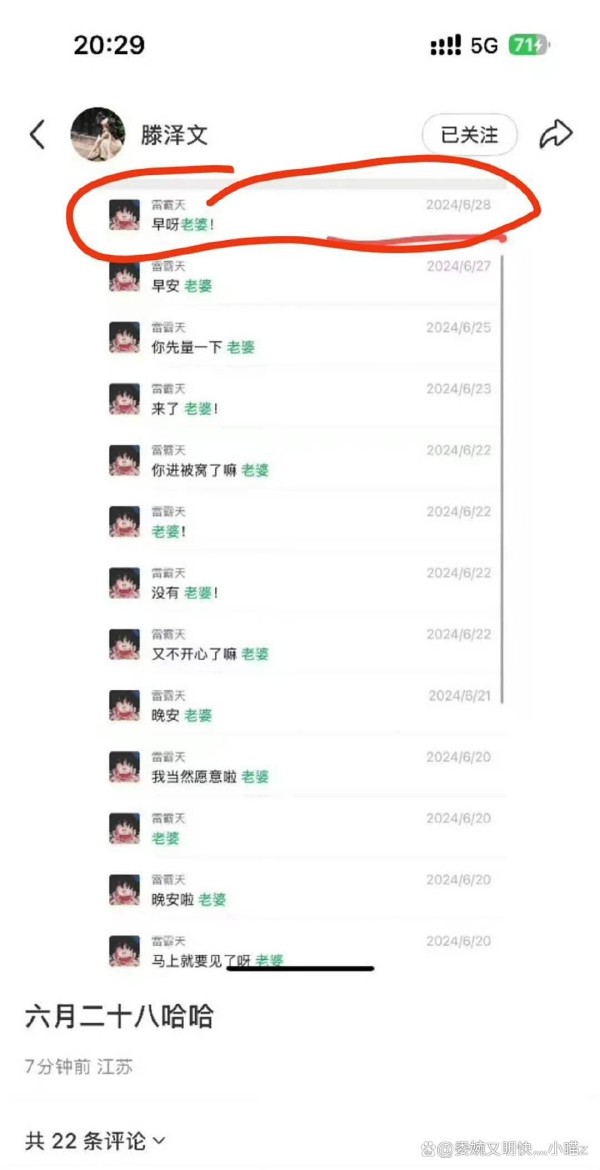600x1170 pixels.
Task: Tap avatar beside 你先量一下 老婆 message
Action: click(x=124, y=337)
